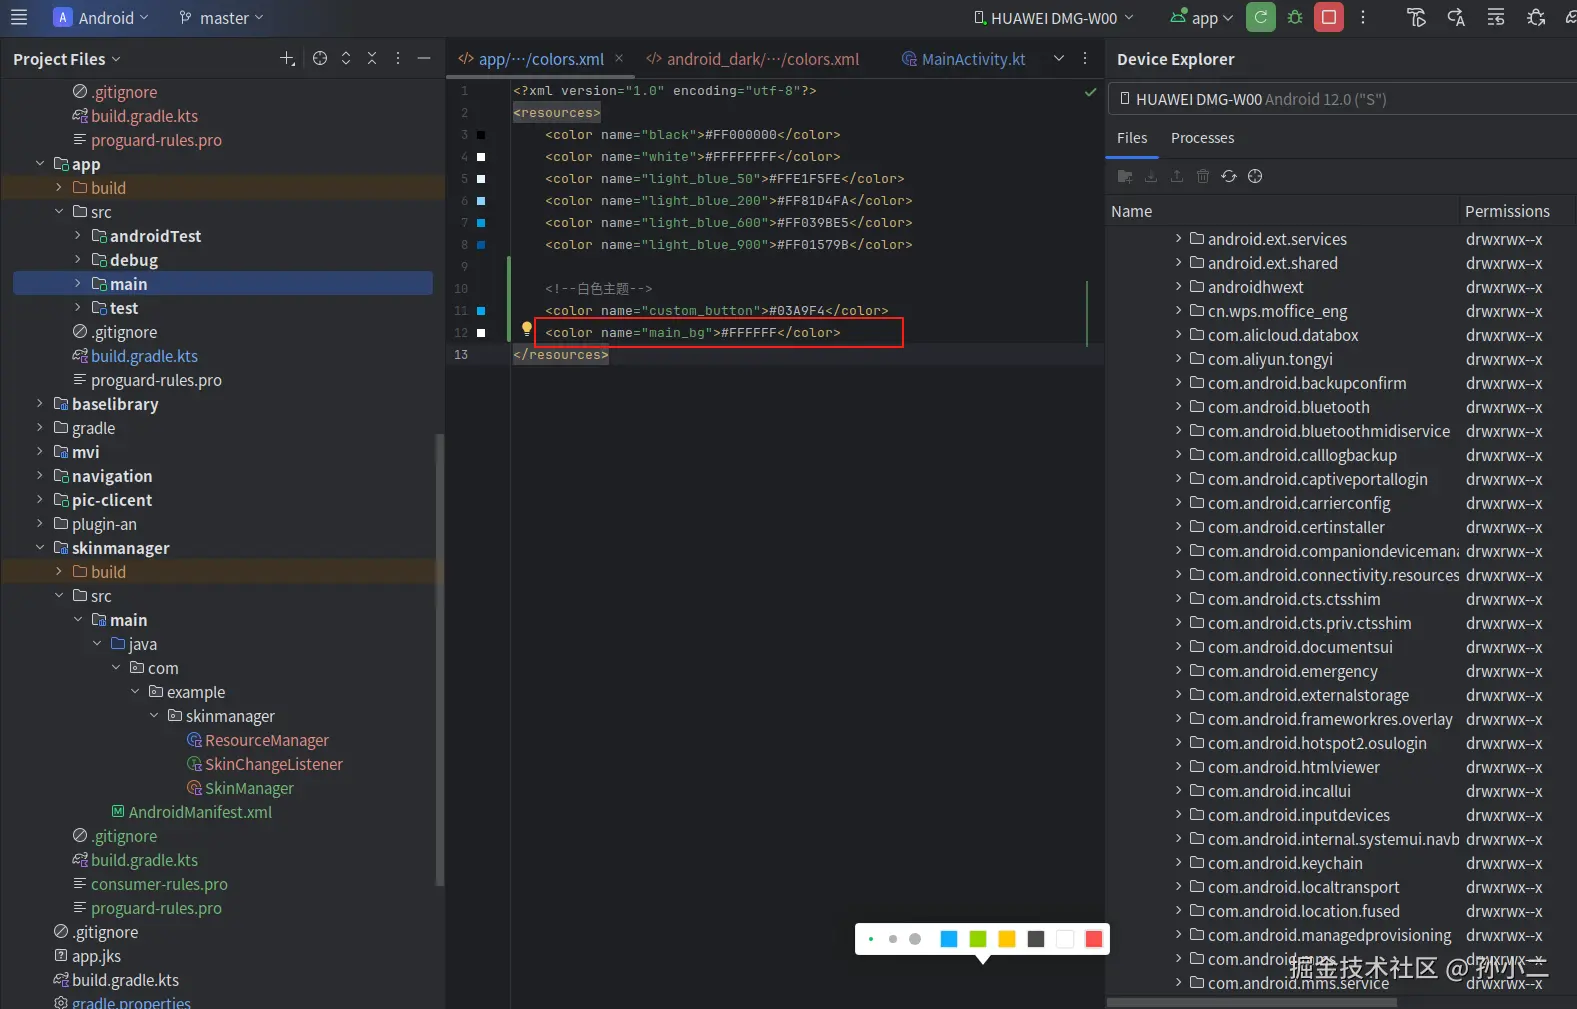Sort by Name column header

click(x=1281, y=211)
